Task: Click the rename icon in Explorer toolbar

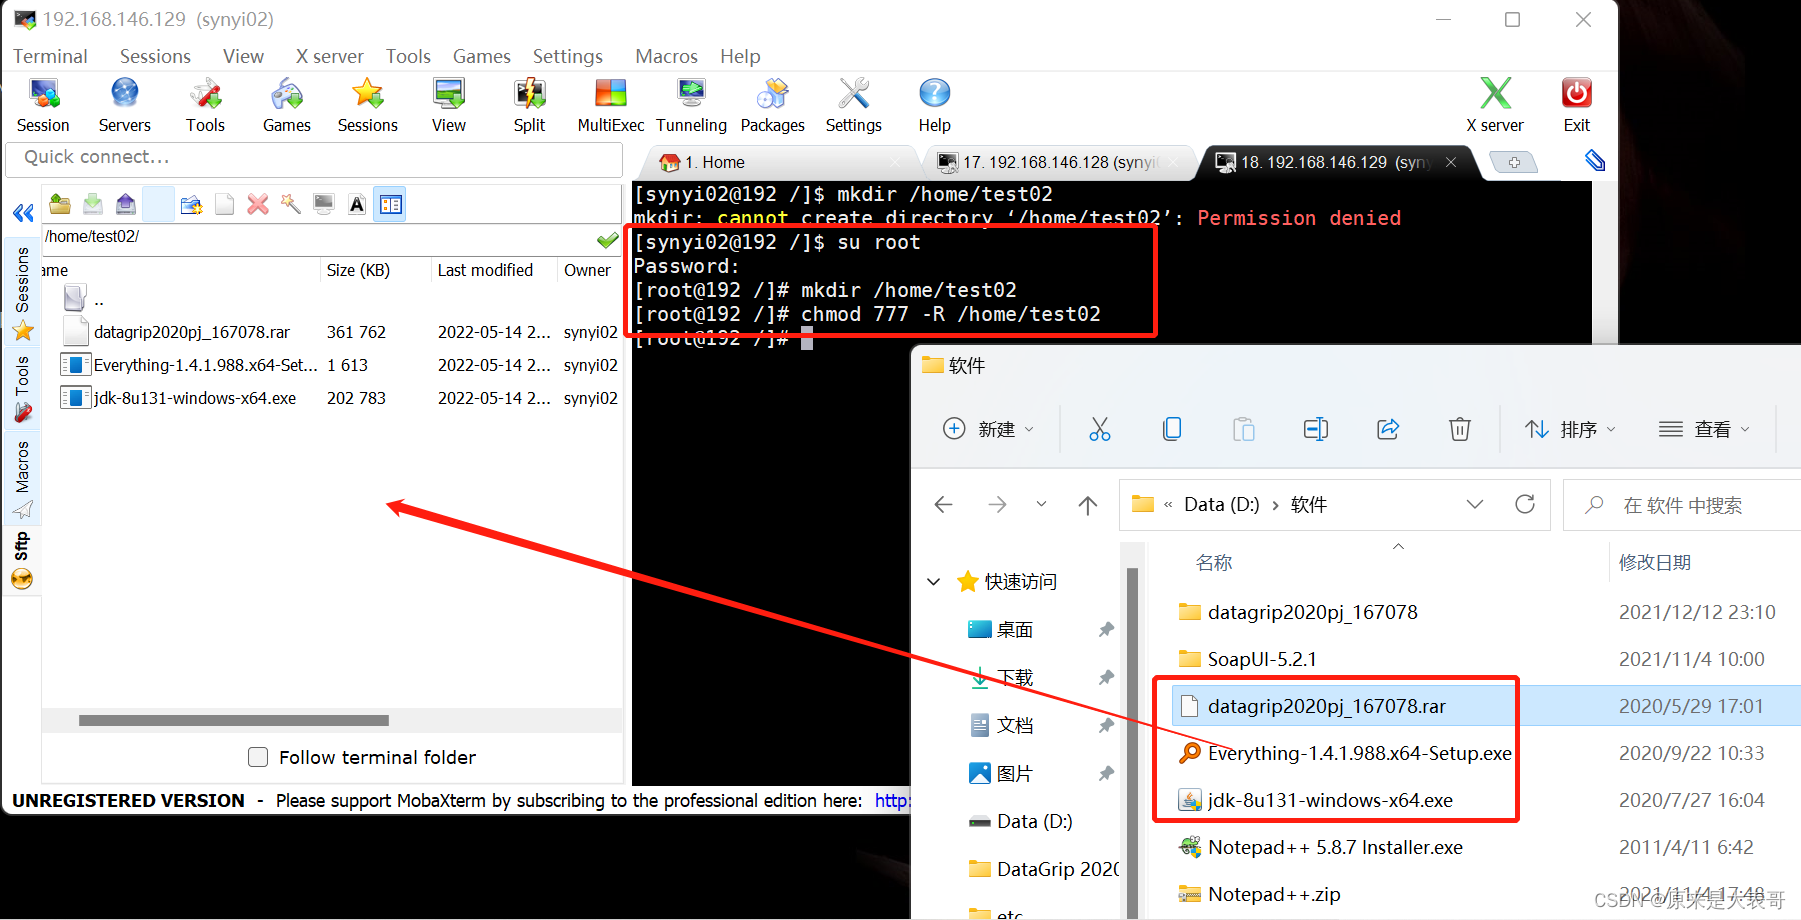Action: click(1316, 429)
